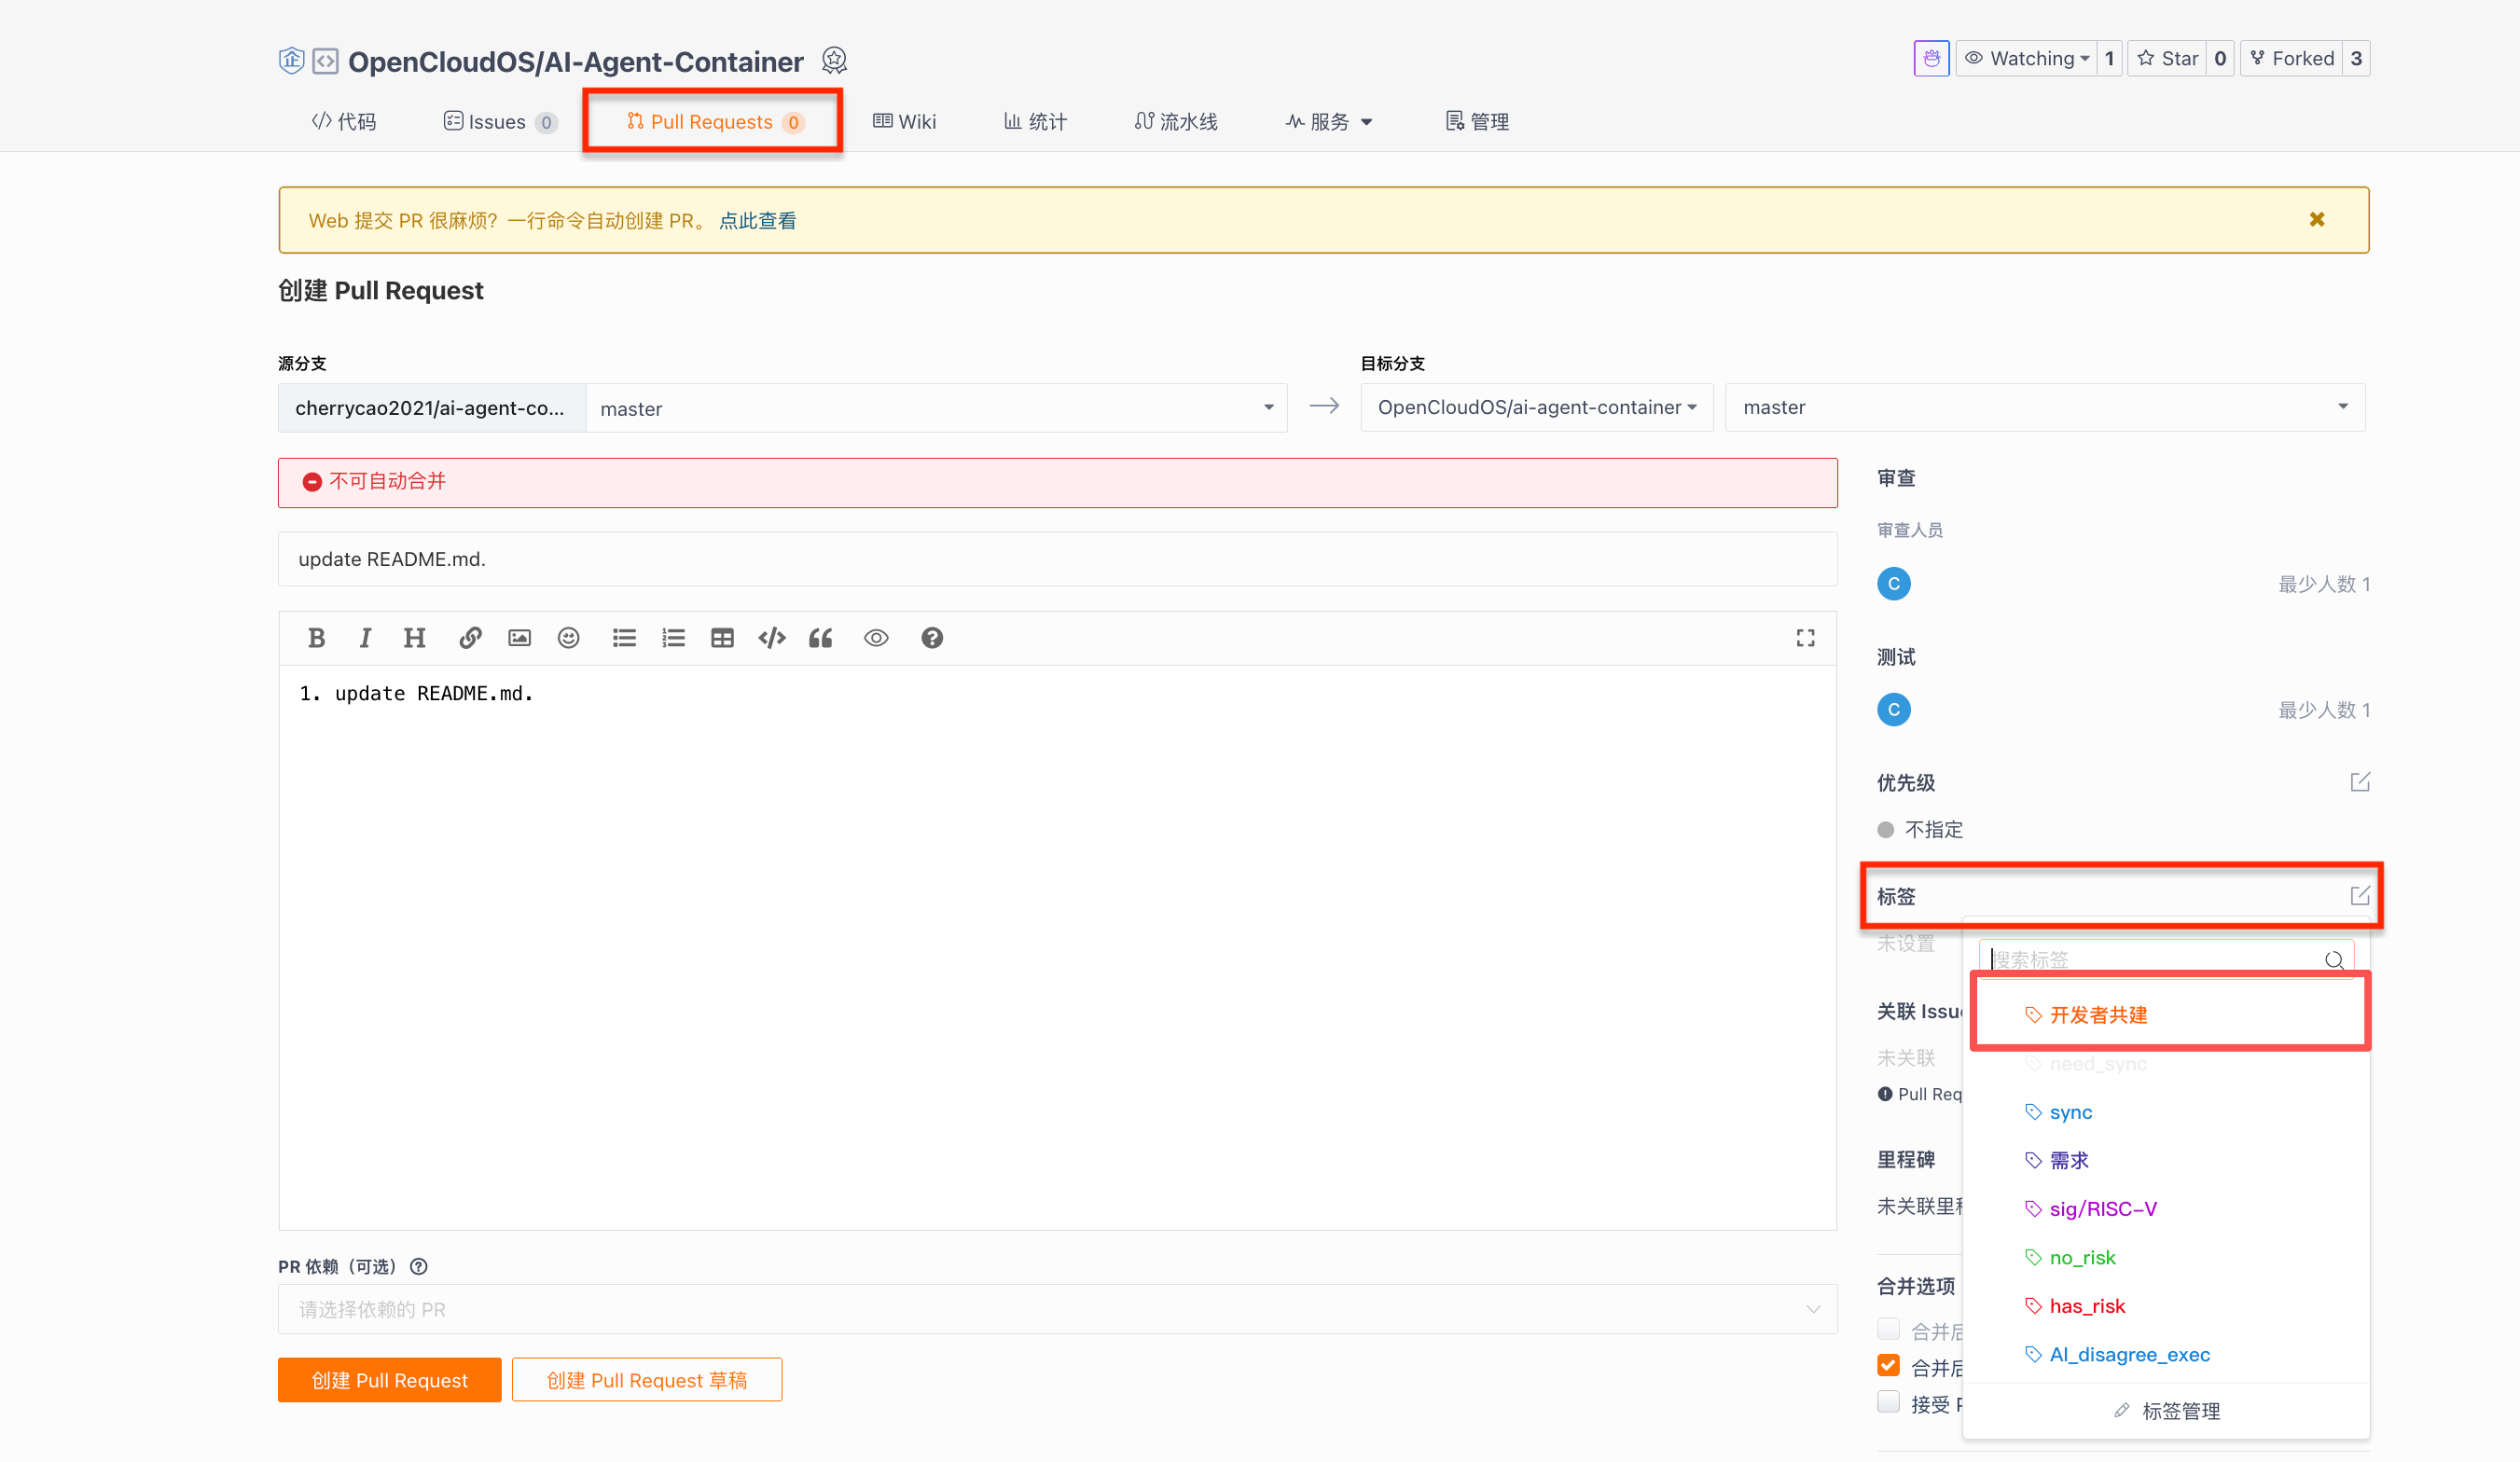
Task: Uncheck the checked merge option checkbox
Action: point(1888,1366)
